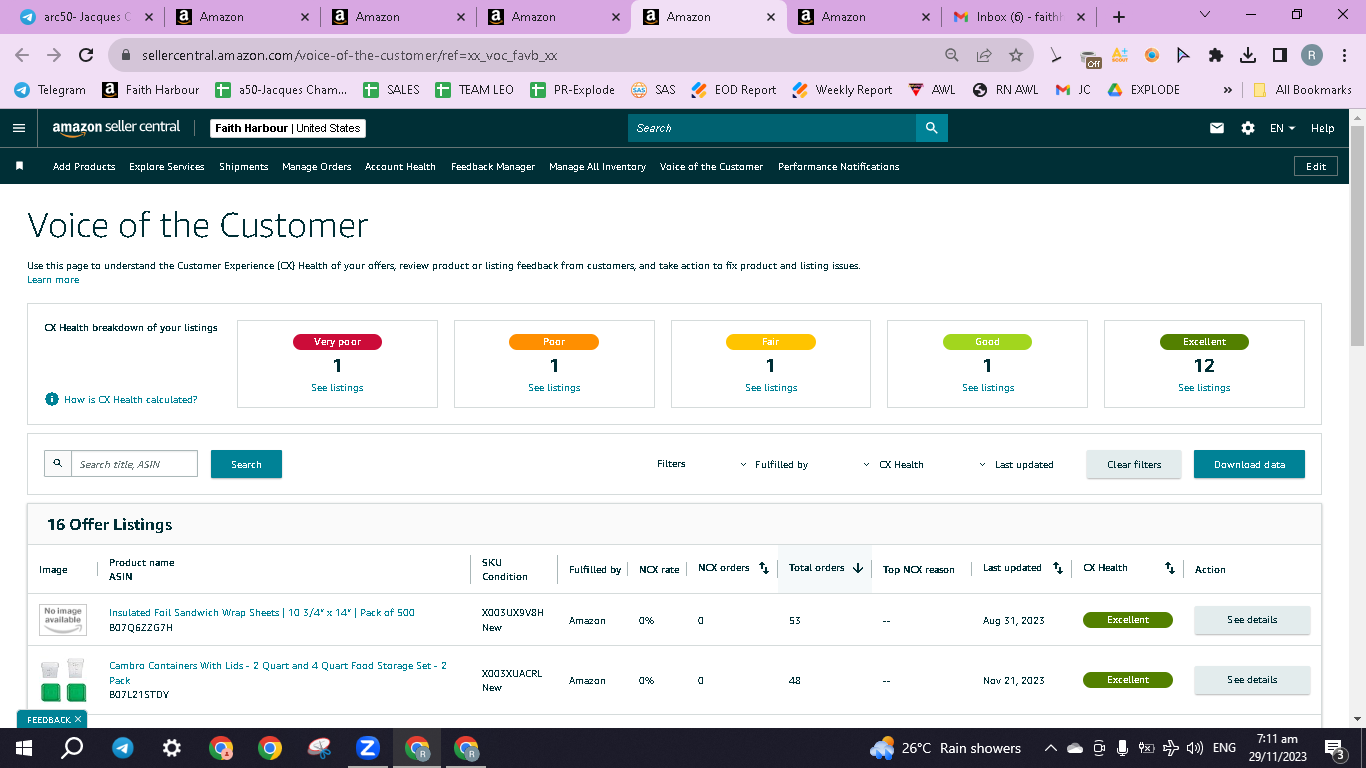The width and height of the screenshot is (1366, 768).
Task: Open the Seller Central settings gear
Action: coord(1248,128)
